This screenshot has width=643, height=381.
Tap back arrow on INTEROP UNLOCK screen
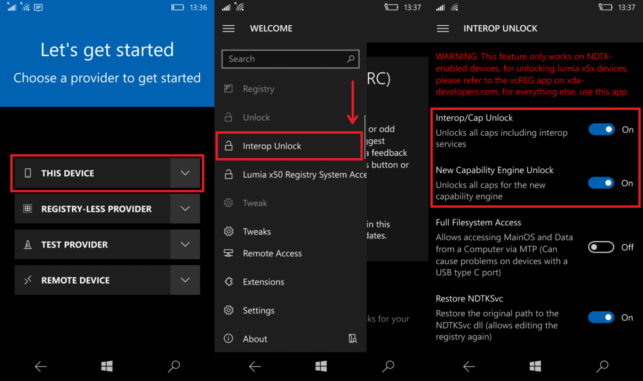click(x=469, y=366)
